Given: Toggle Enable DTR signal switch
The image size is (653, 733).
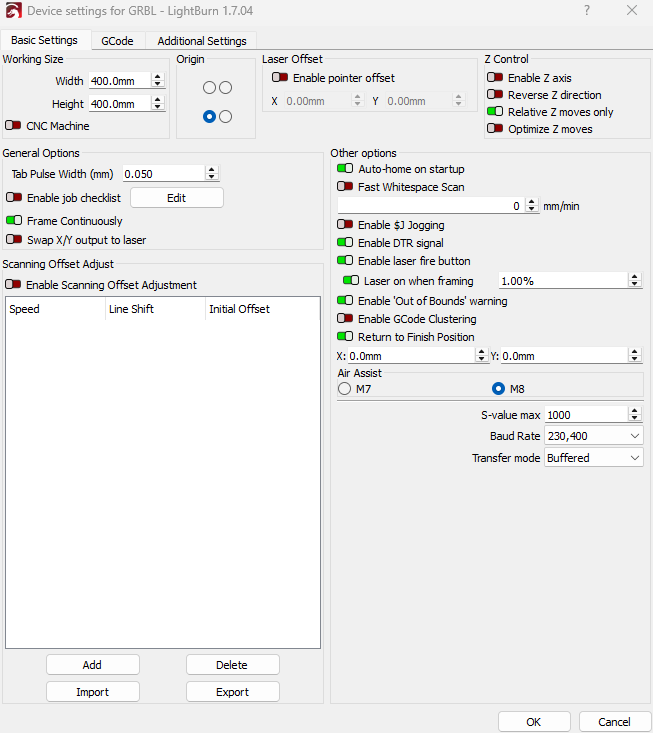Looking at the screenshot, I should point(345,242).
